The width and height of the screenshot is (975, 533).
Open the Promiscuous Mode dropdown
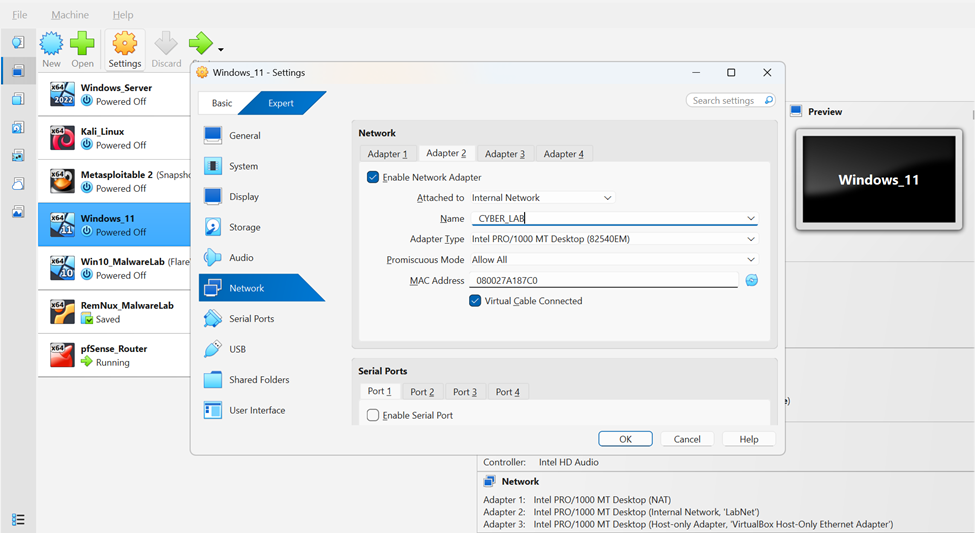[614, 259]
